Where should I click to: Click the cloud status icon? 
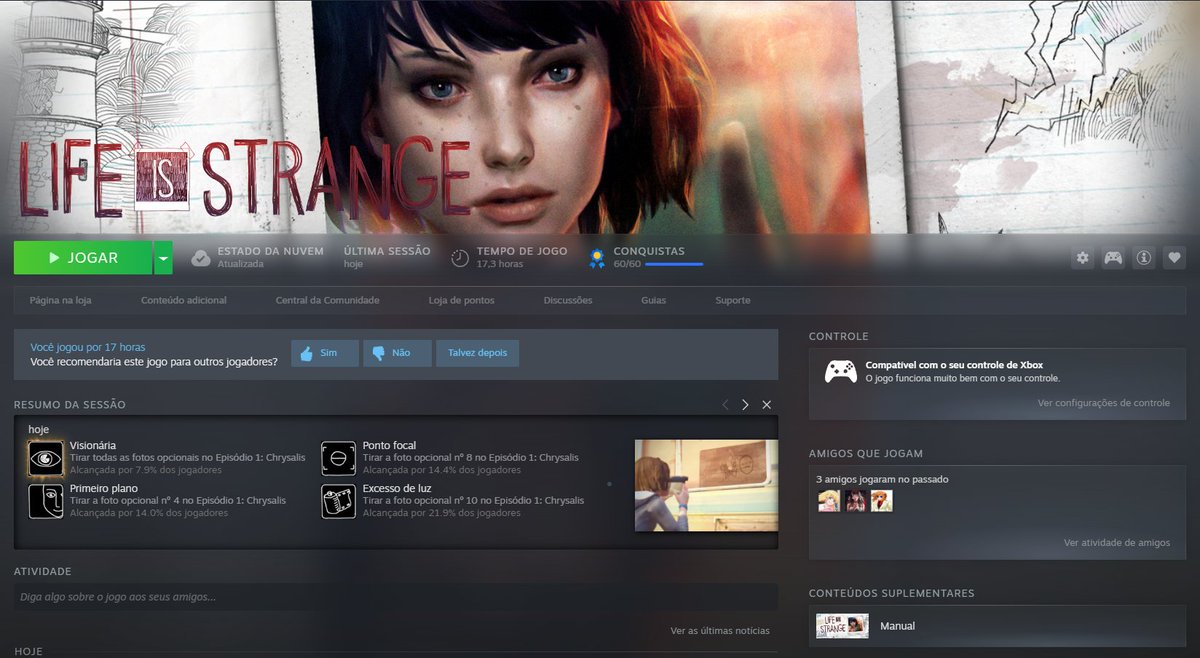pos(201,258)
